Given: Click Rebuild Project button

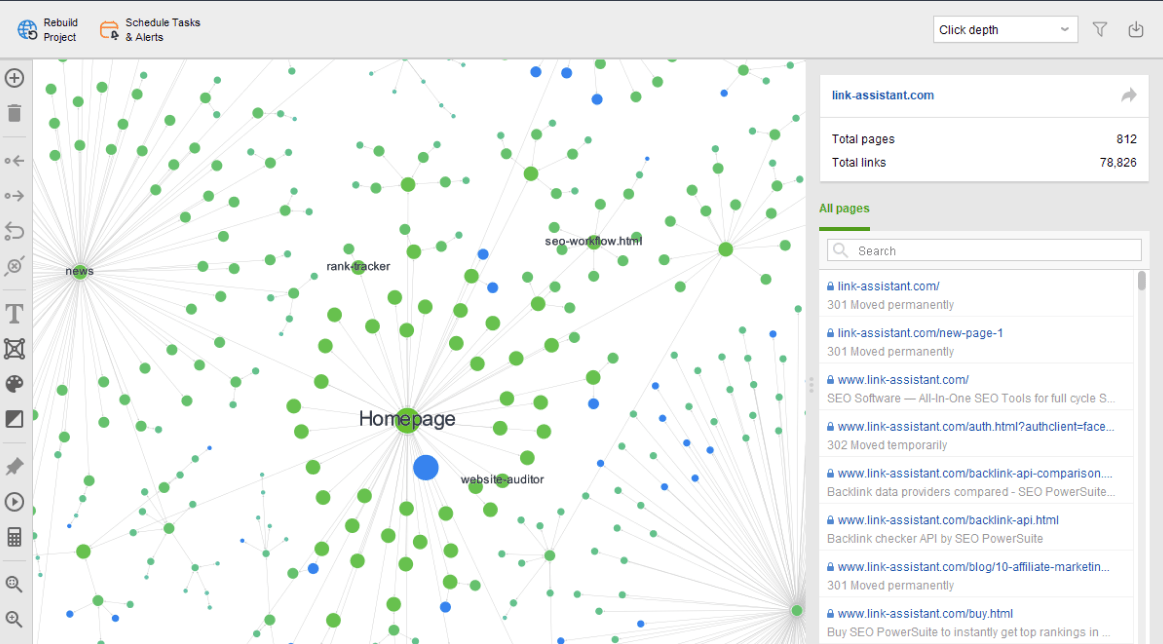Looking at the screenshot, I should click(48, 30).
